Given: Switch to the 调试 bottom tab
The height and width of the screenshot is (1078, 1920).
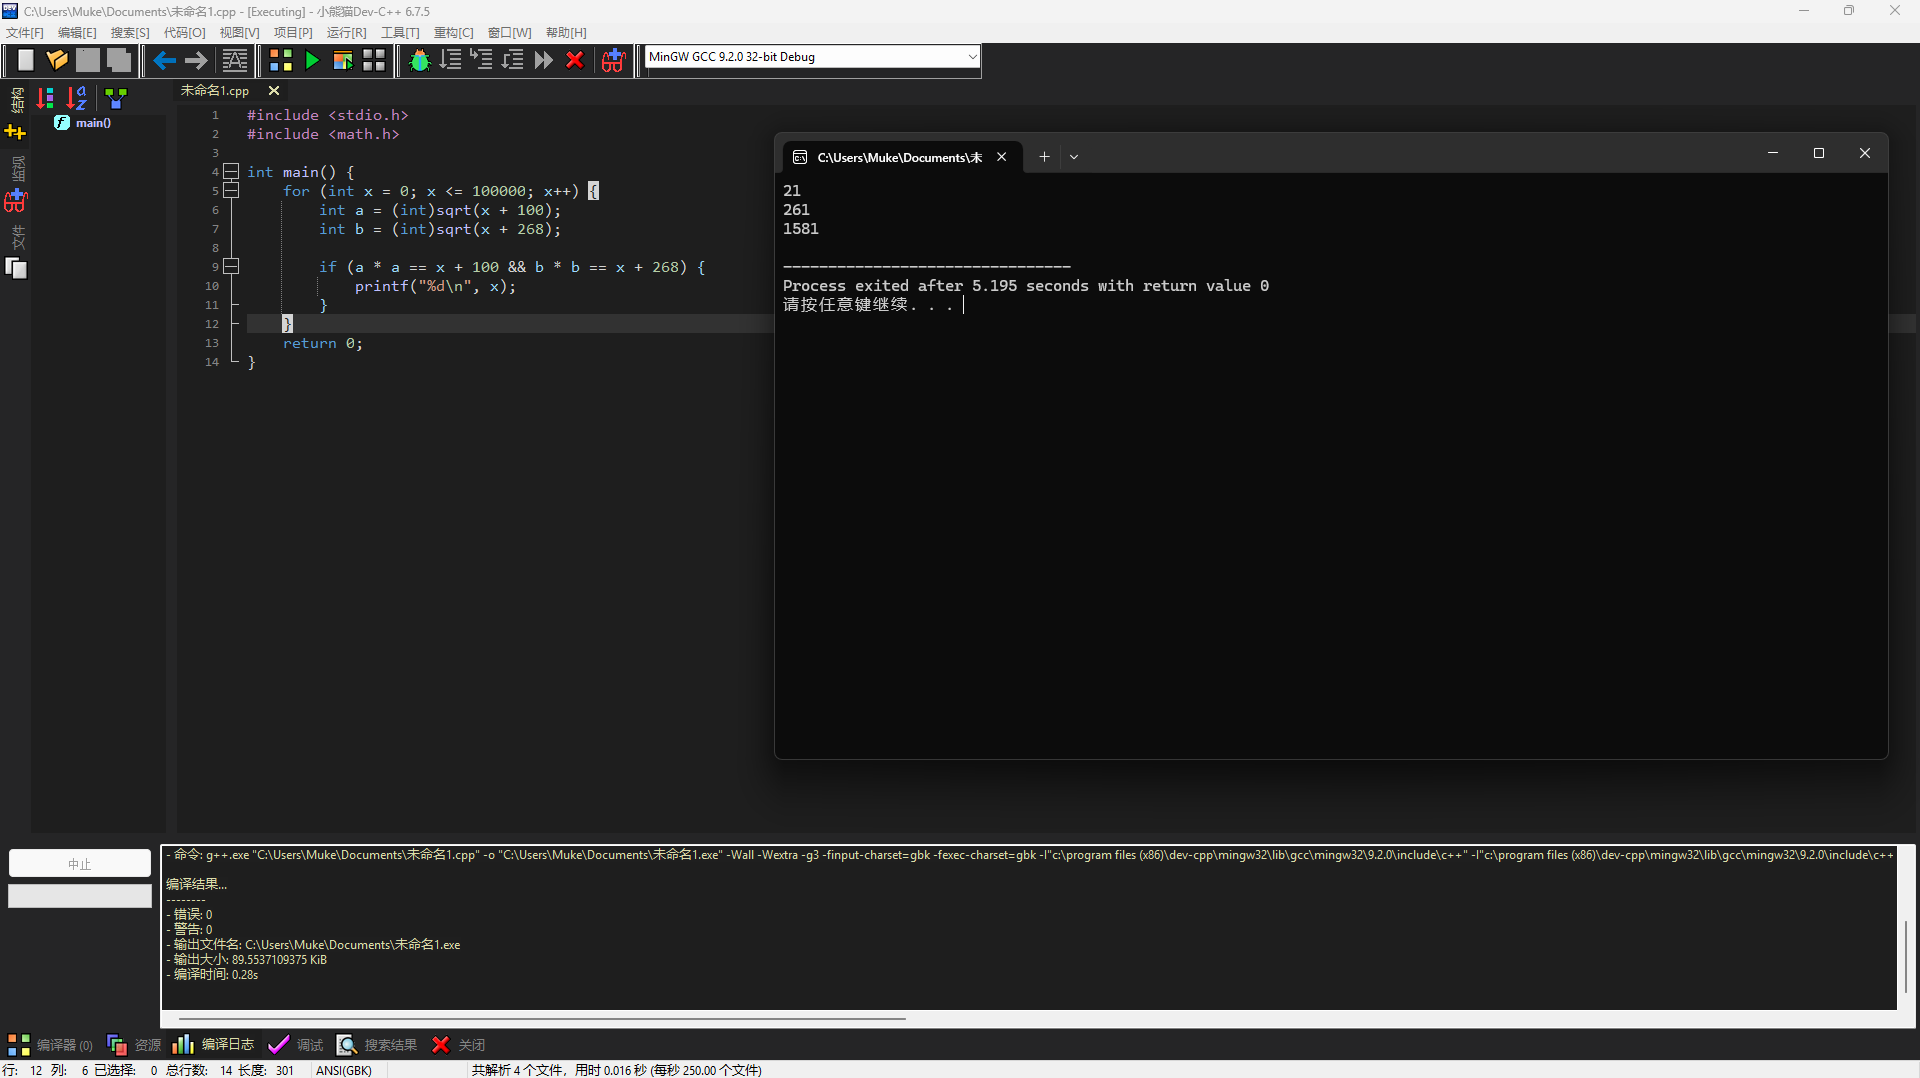Looking at the screenshot, I should [x=296, y=1045].
